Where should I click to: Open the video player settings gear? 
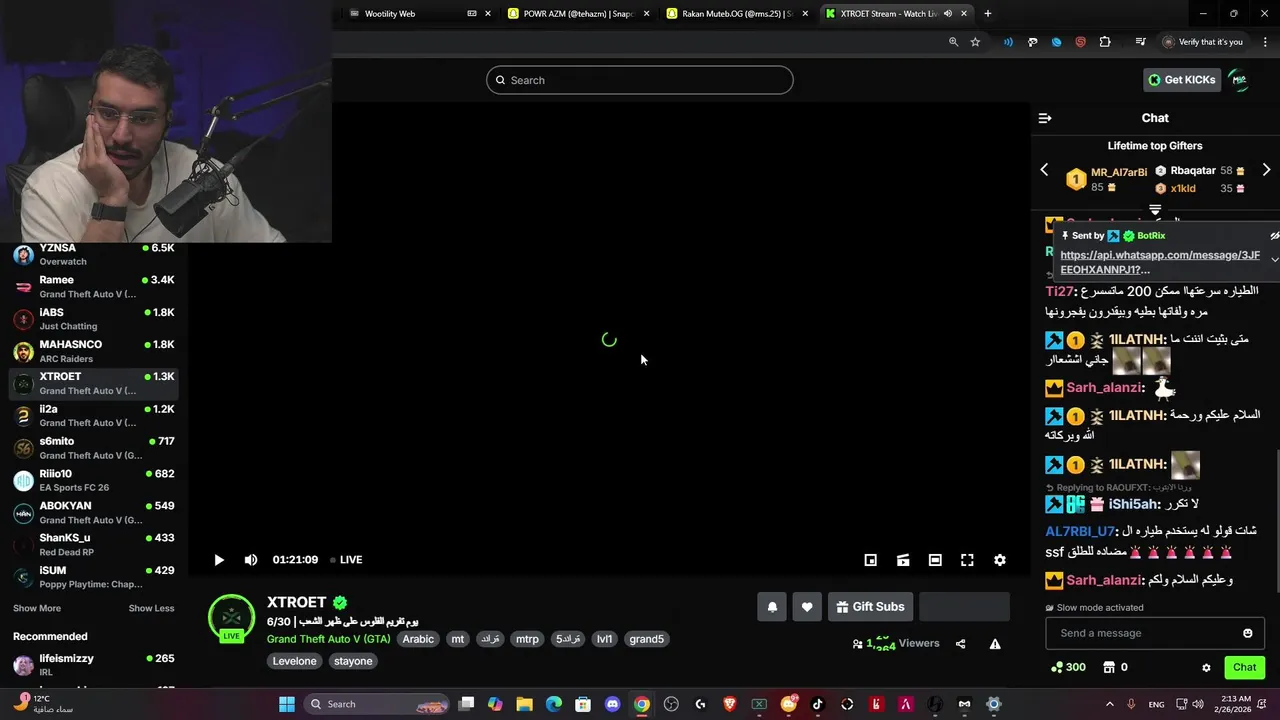click(x=999, y=560)
